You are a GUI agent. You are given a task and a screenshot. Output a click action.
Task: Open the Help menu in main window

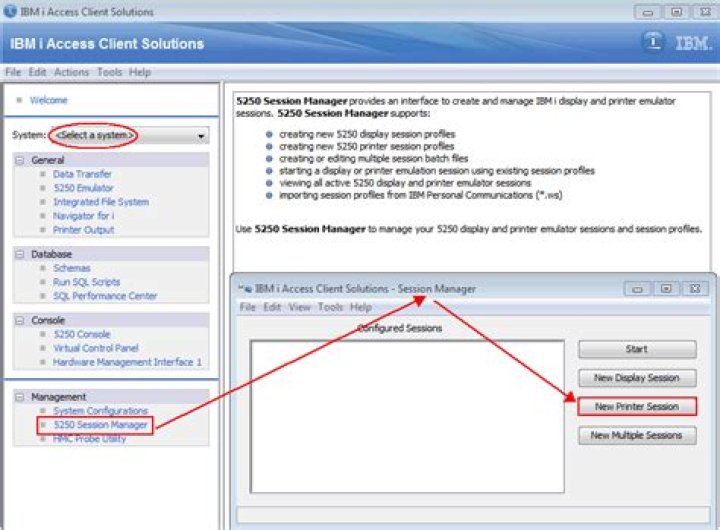[140, 72]
